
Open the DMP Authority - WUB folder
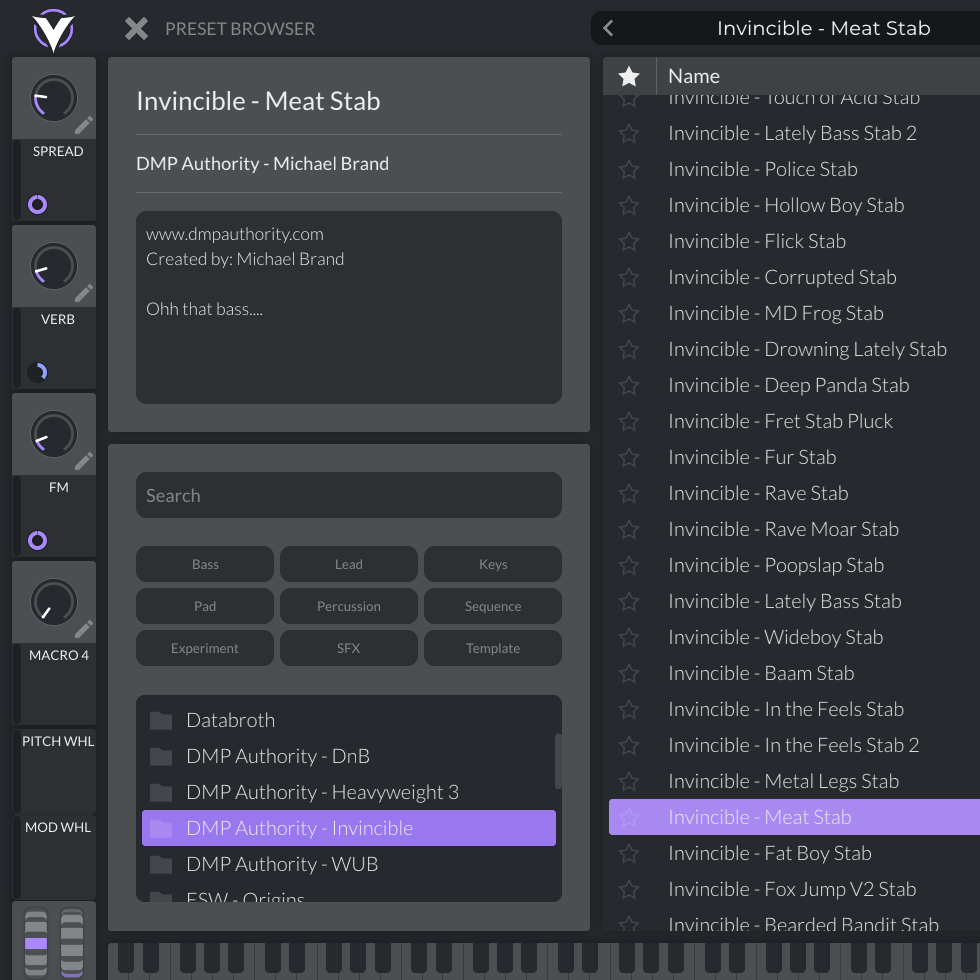[282, 864]
